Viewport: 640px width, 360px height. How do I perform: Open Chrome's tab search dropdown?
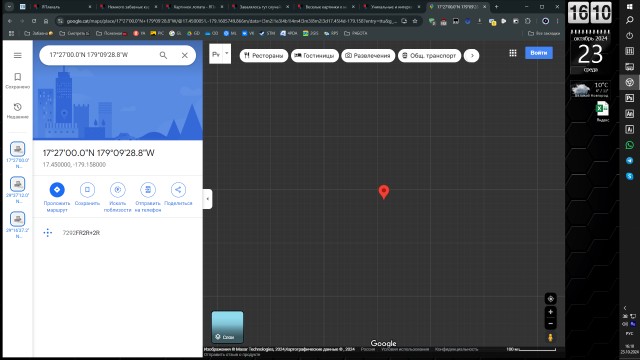tap(9, 7)
